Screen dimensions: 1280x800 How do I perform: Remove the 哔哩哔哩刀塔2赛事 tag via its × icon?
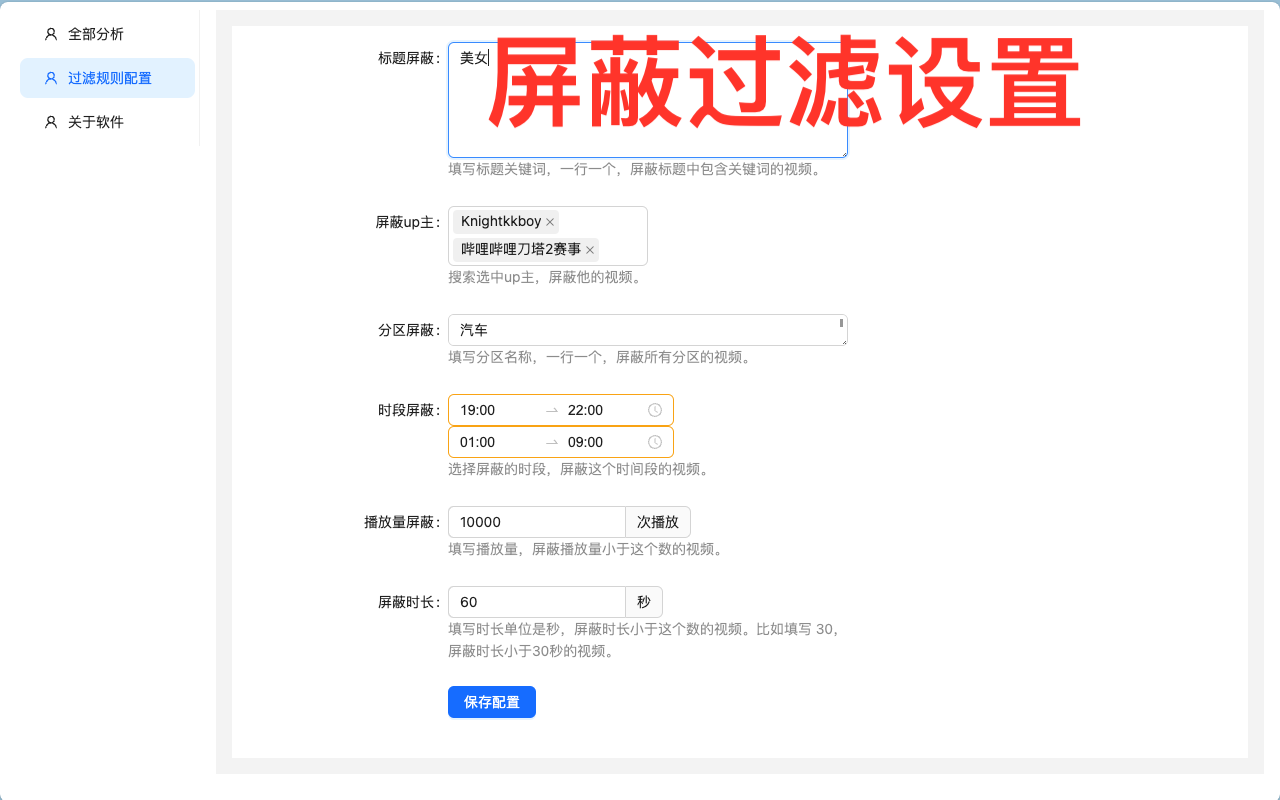[x=589, y=250]
